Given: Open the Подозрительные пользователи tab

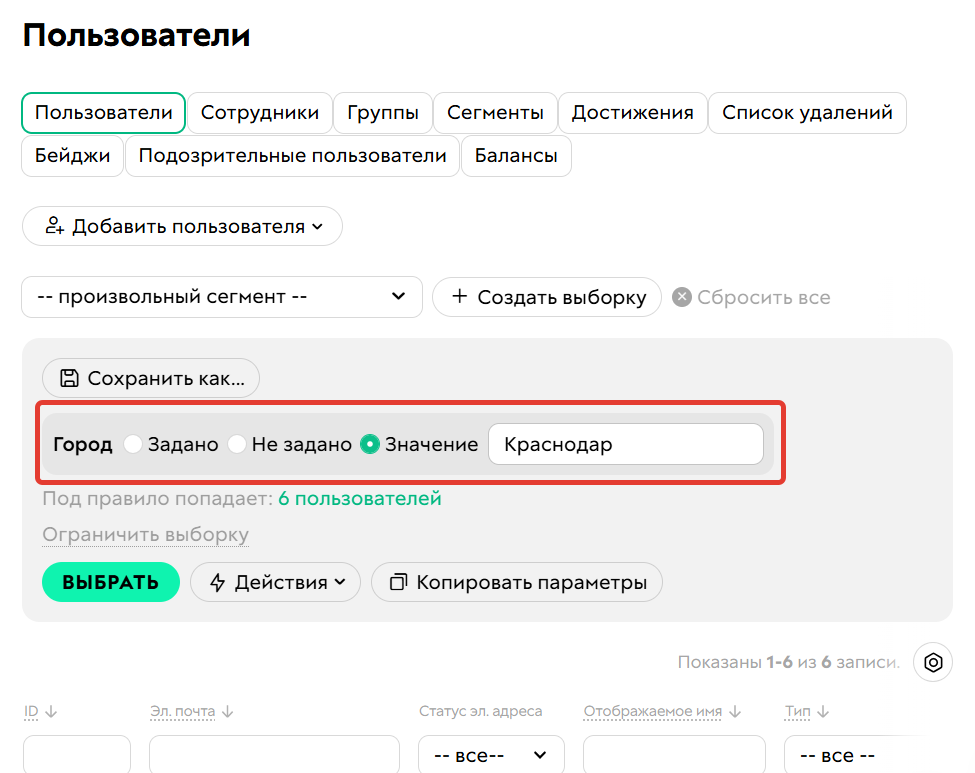Looking at the screenshot, I should click(292, 156).
